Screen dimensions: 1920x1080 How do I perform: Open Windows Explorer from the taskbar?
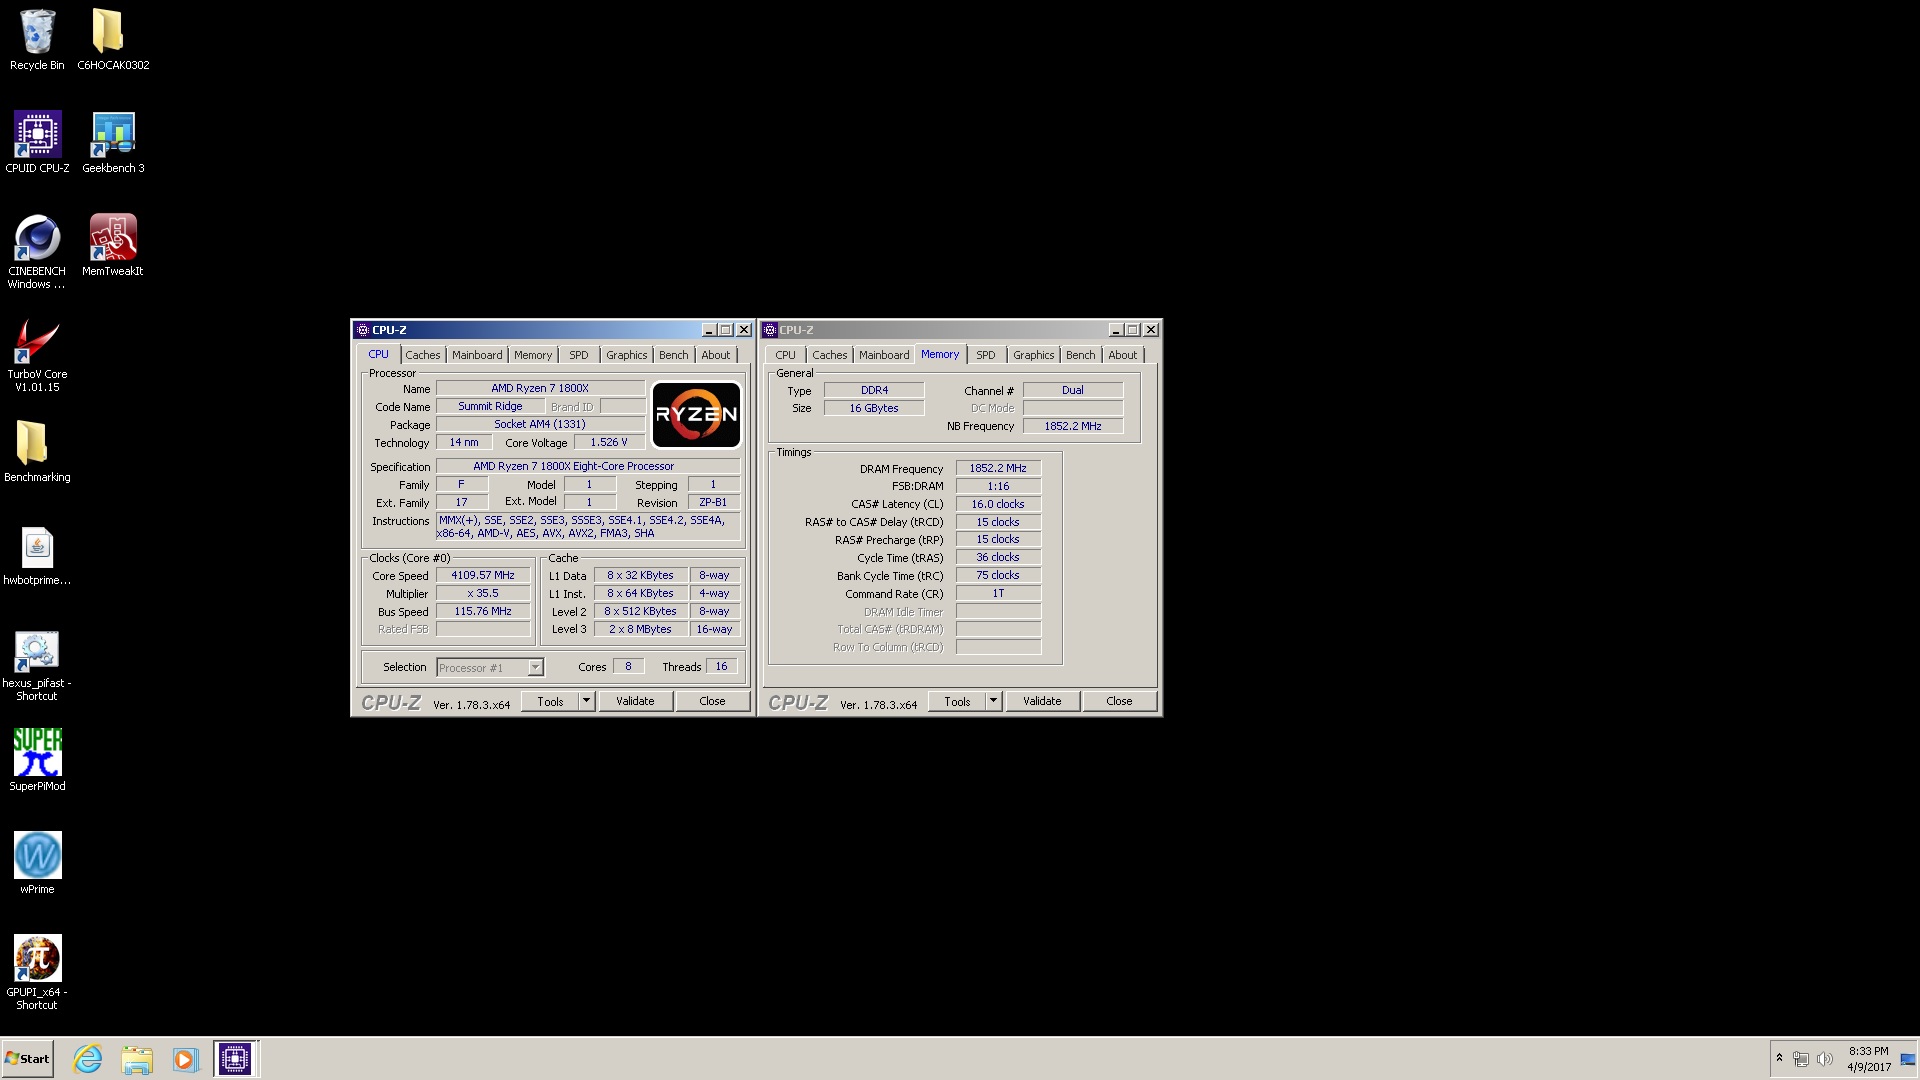pyautogui.click(x=137, y=1059)
